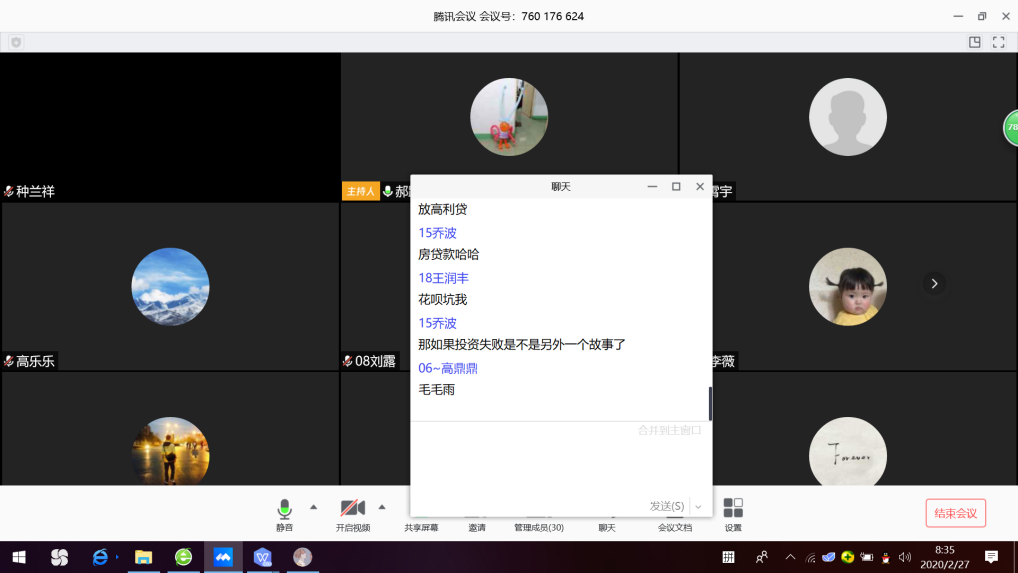Switch the video layout using top-right icon
The width and height of the screenshot is (1018, 573).
975,42
